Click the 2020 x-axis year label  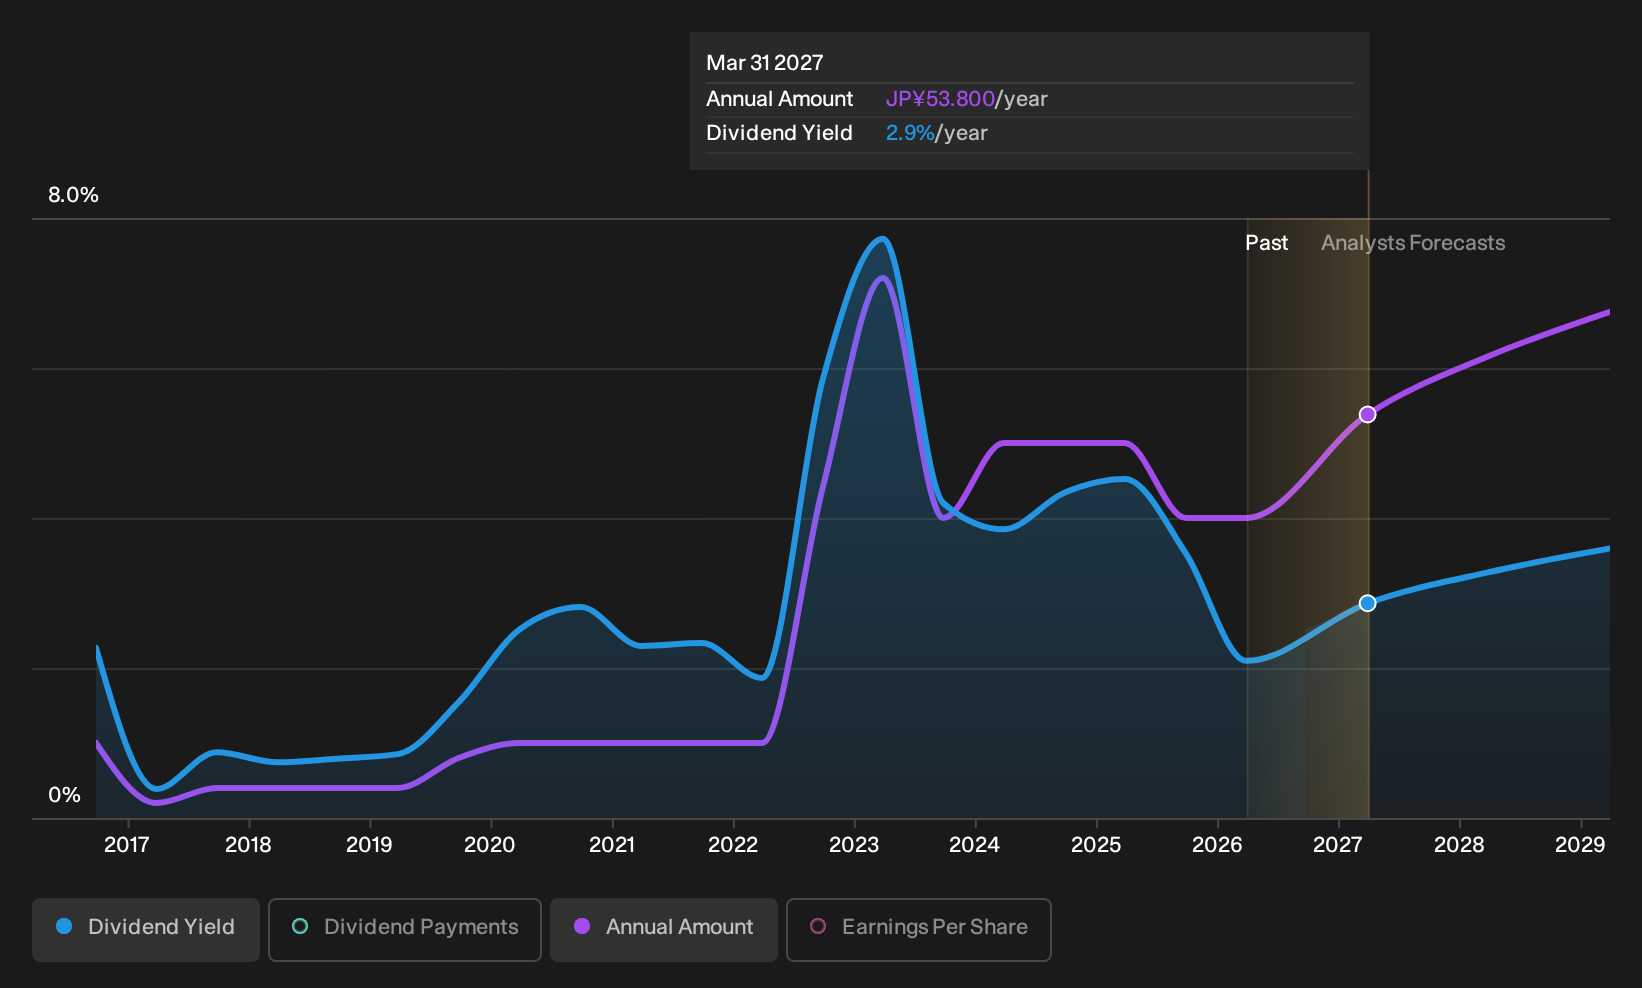tap(490, 845)
